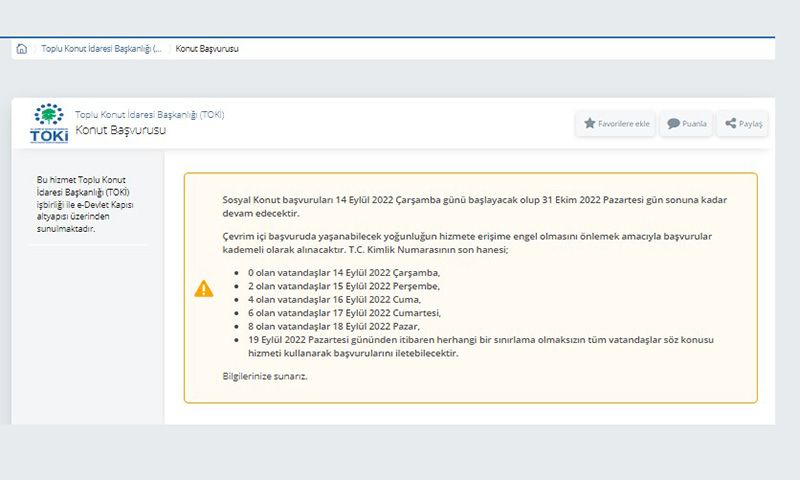Select the Konut Başvurusu breadcrumb item

pos(207,48)
